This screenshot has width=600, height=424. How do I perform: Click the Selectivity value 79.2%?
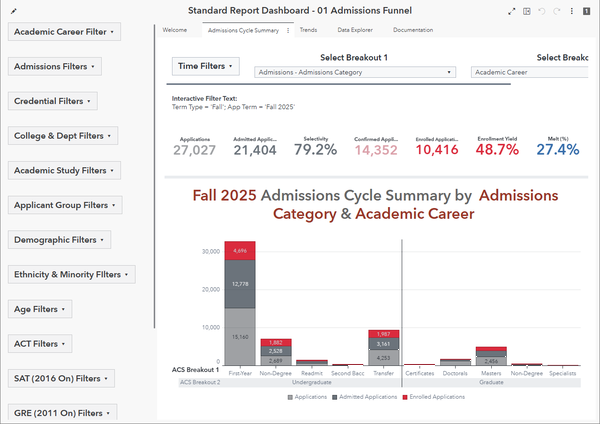pyautogui.click(x=316, y=150)
